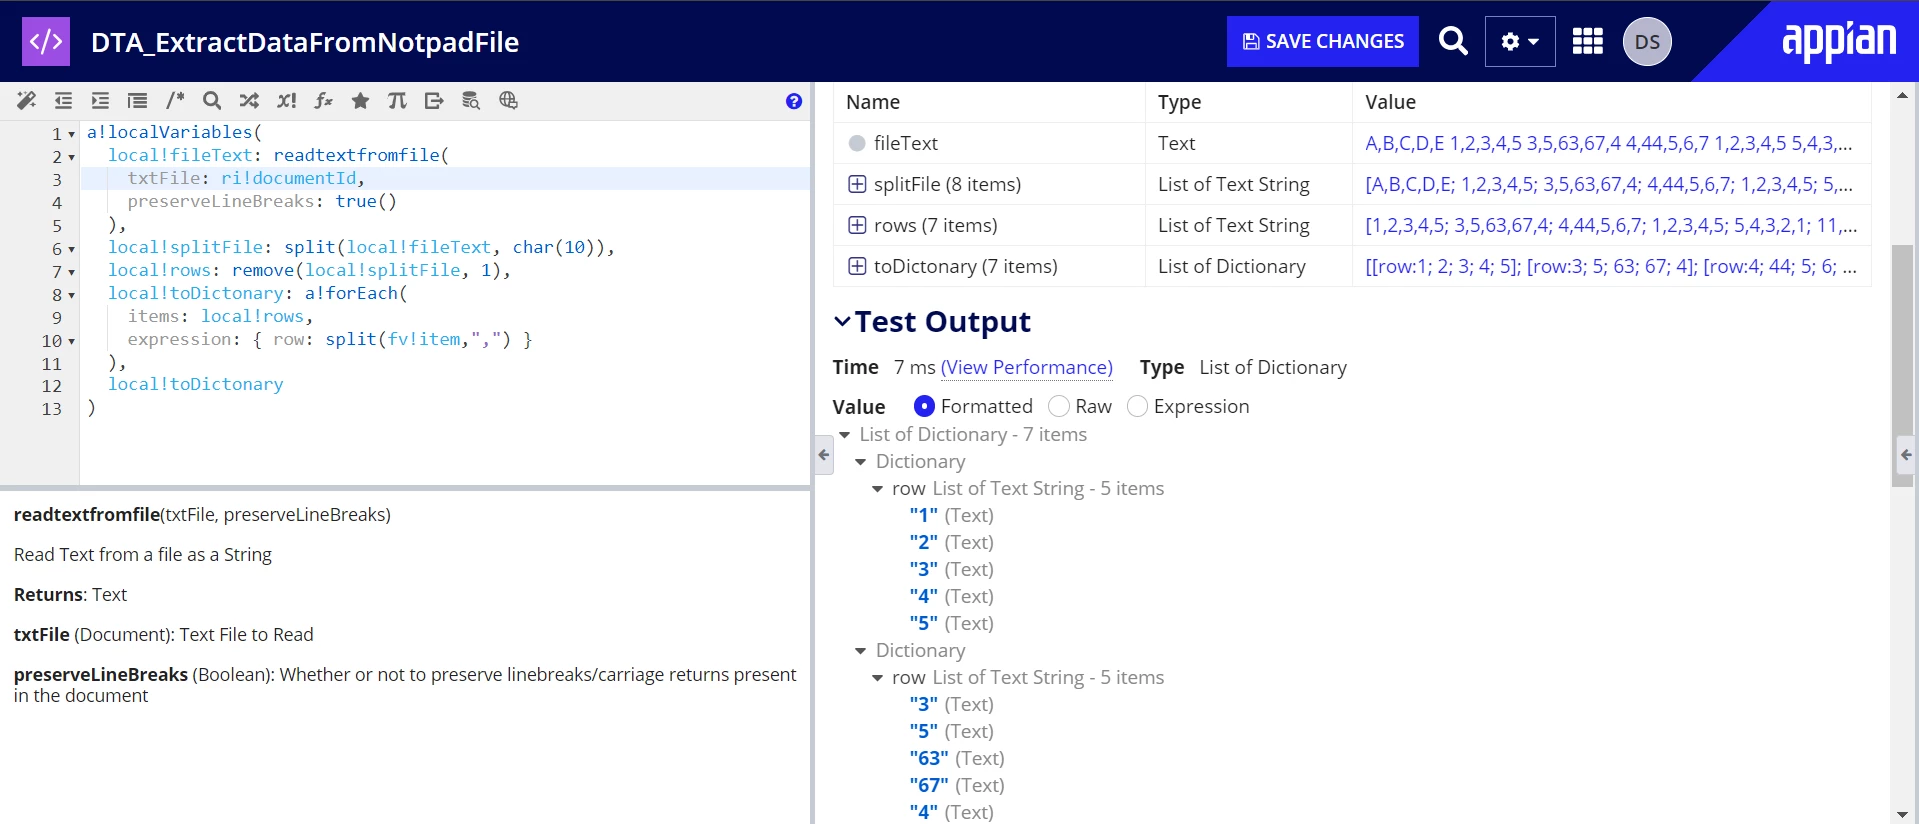Collapse first row List of Text String
The image size is (1919, 824).
pyautogui.click(x=878, y=489)
